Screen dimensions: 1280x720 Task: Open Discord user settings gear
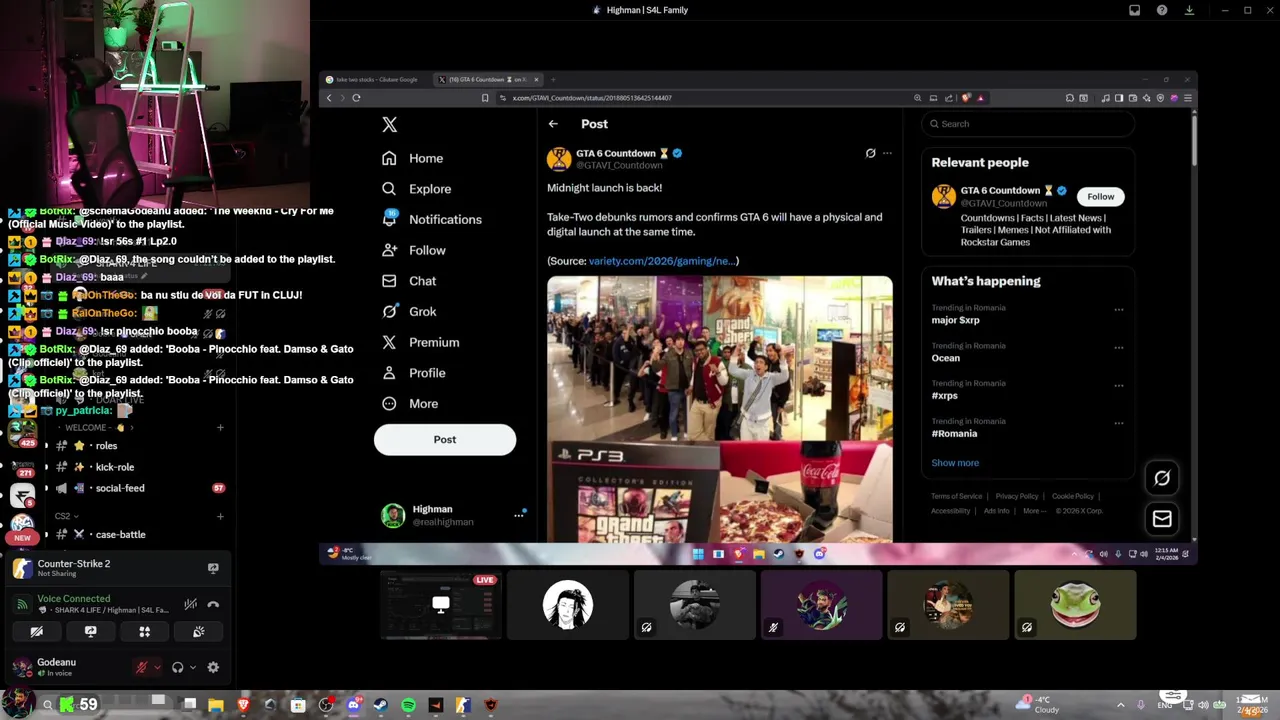click(x=213, y=667)
